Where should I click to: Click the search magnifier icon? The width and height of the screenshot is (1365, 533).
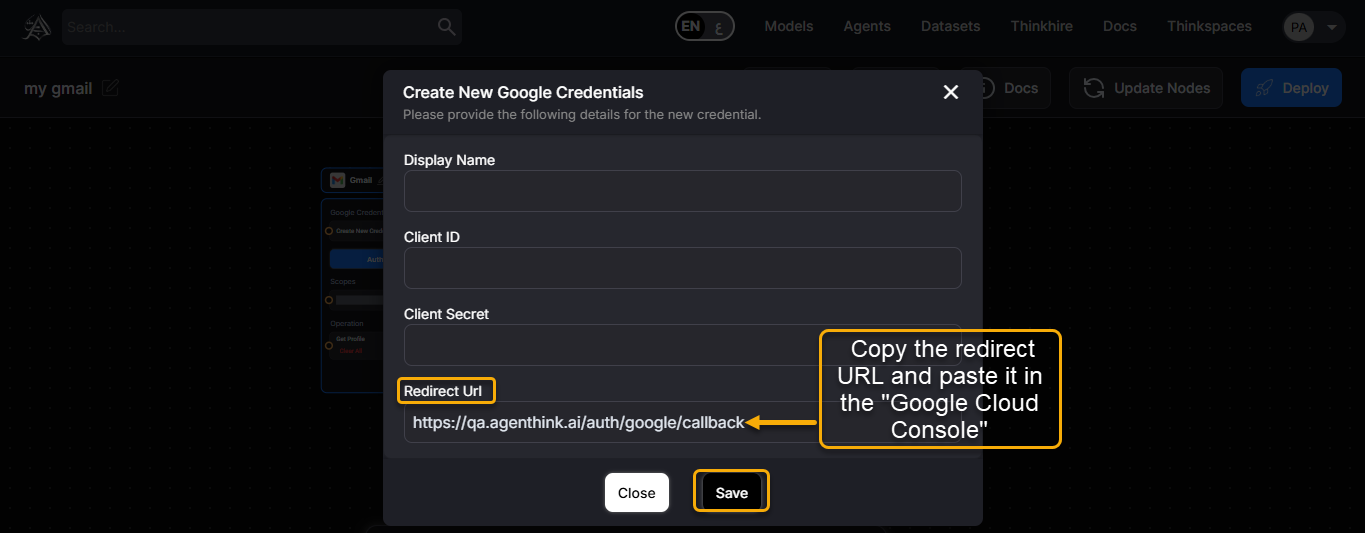(x=446, y=27)
